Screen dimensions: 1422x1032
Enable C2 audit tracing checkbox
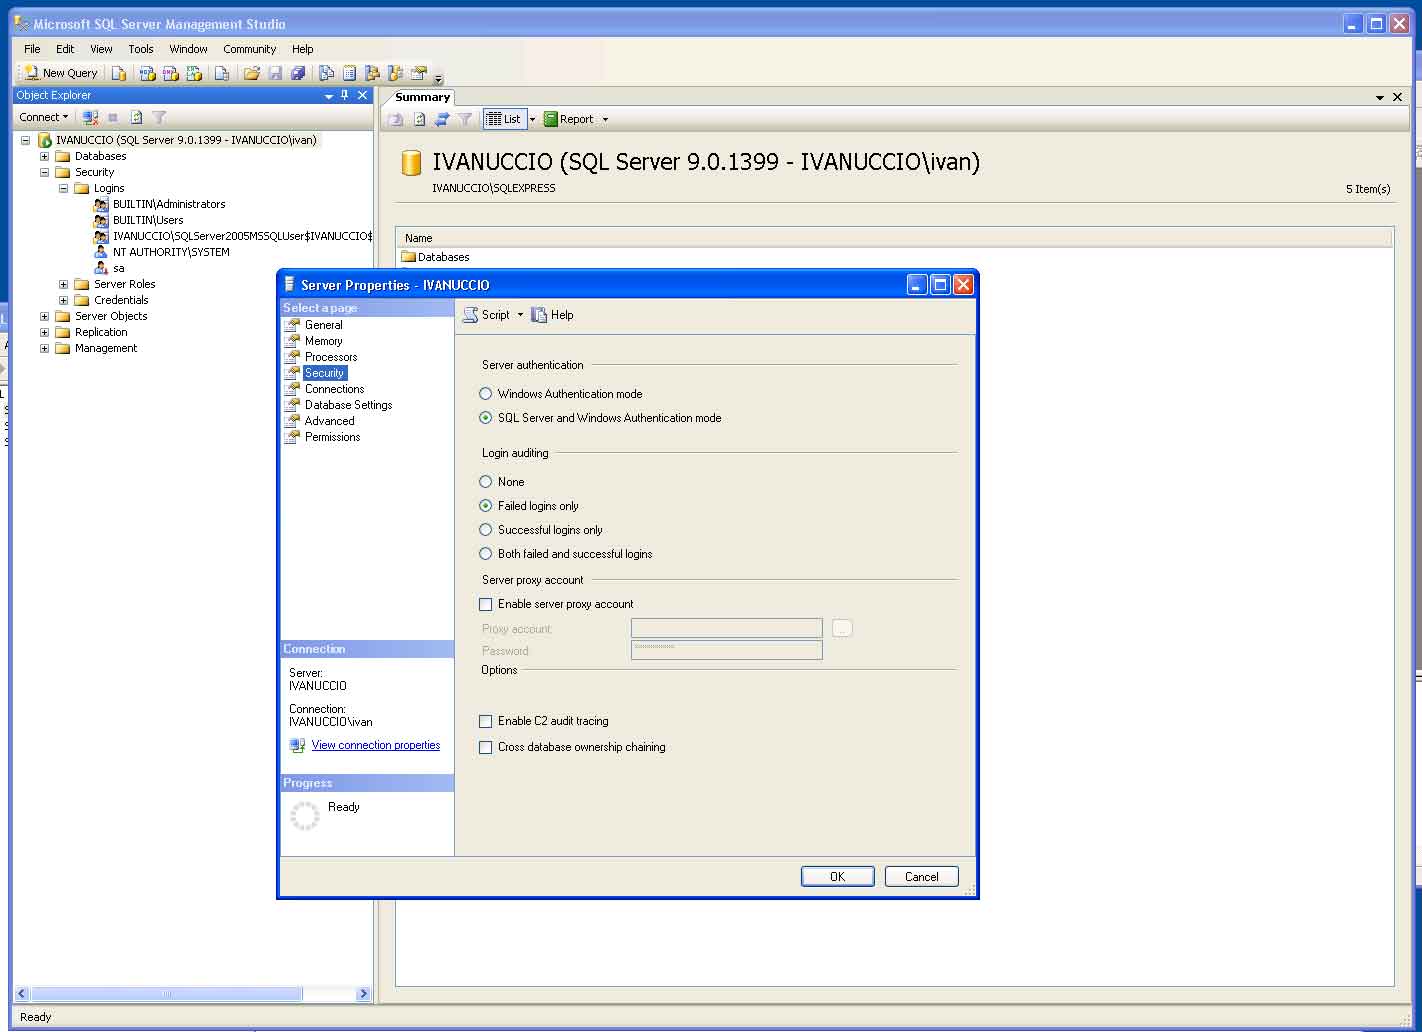[486, 721]
